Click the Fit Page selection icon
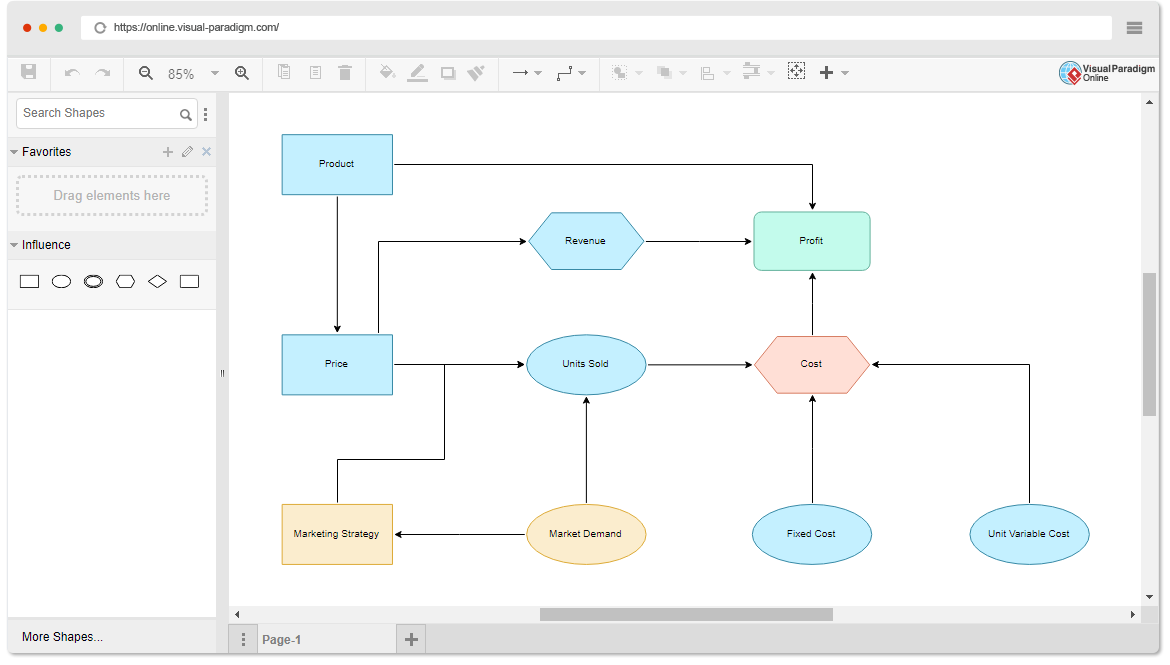1170x665 pixels. 796,72
